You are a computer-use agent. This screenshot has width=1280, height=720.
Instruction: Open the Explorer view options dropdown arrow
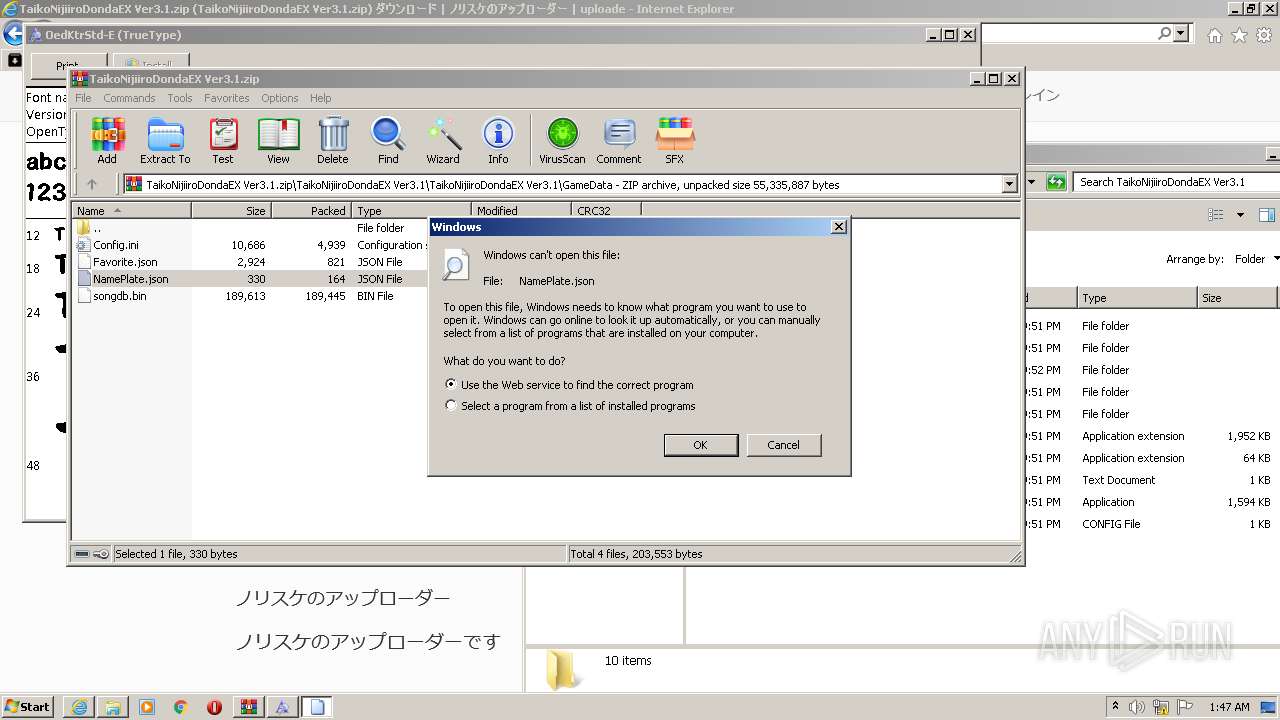coord(1240,215)
